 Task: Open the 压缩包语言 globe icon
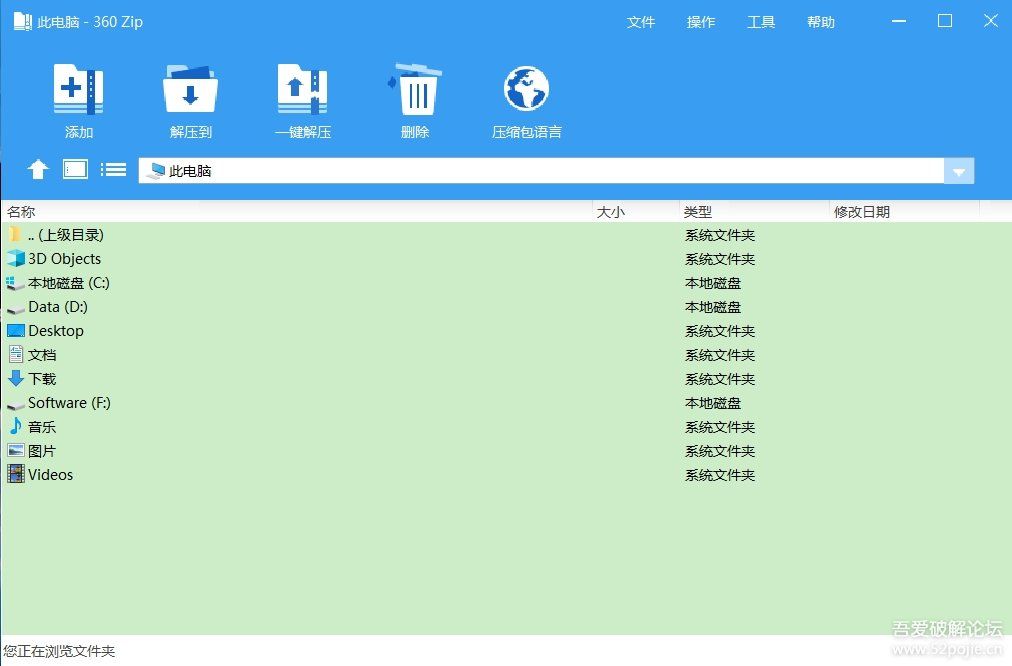526,88
